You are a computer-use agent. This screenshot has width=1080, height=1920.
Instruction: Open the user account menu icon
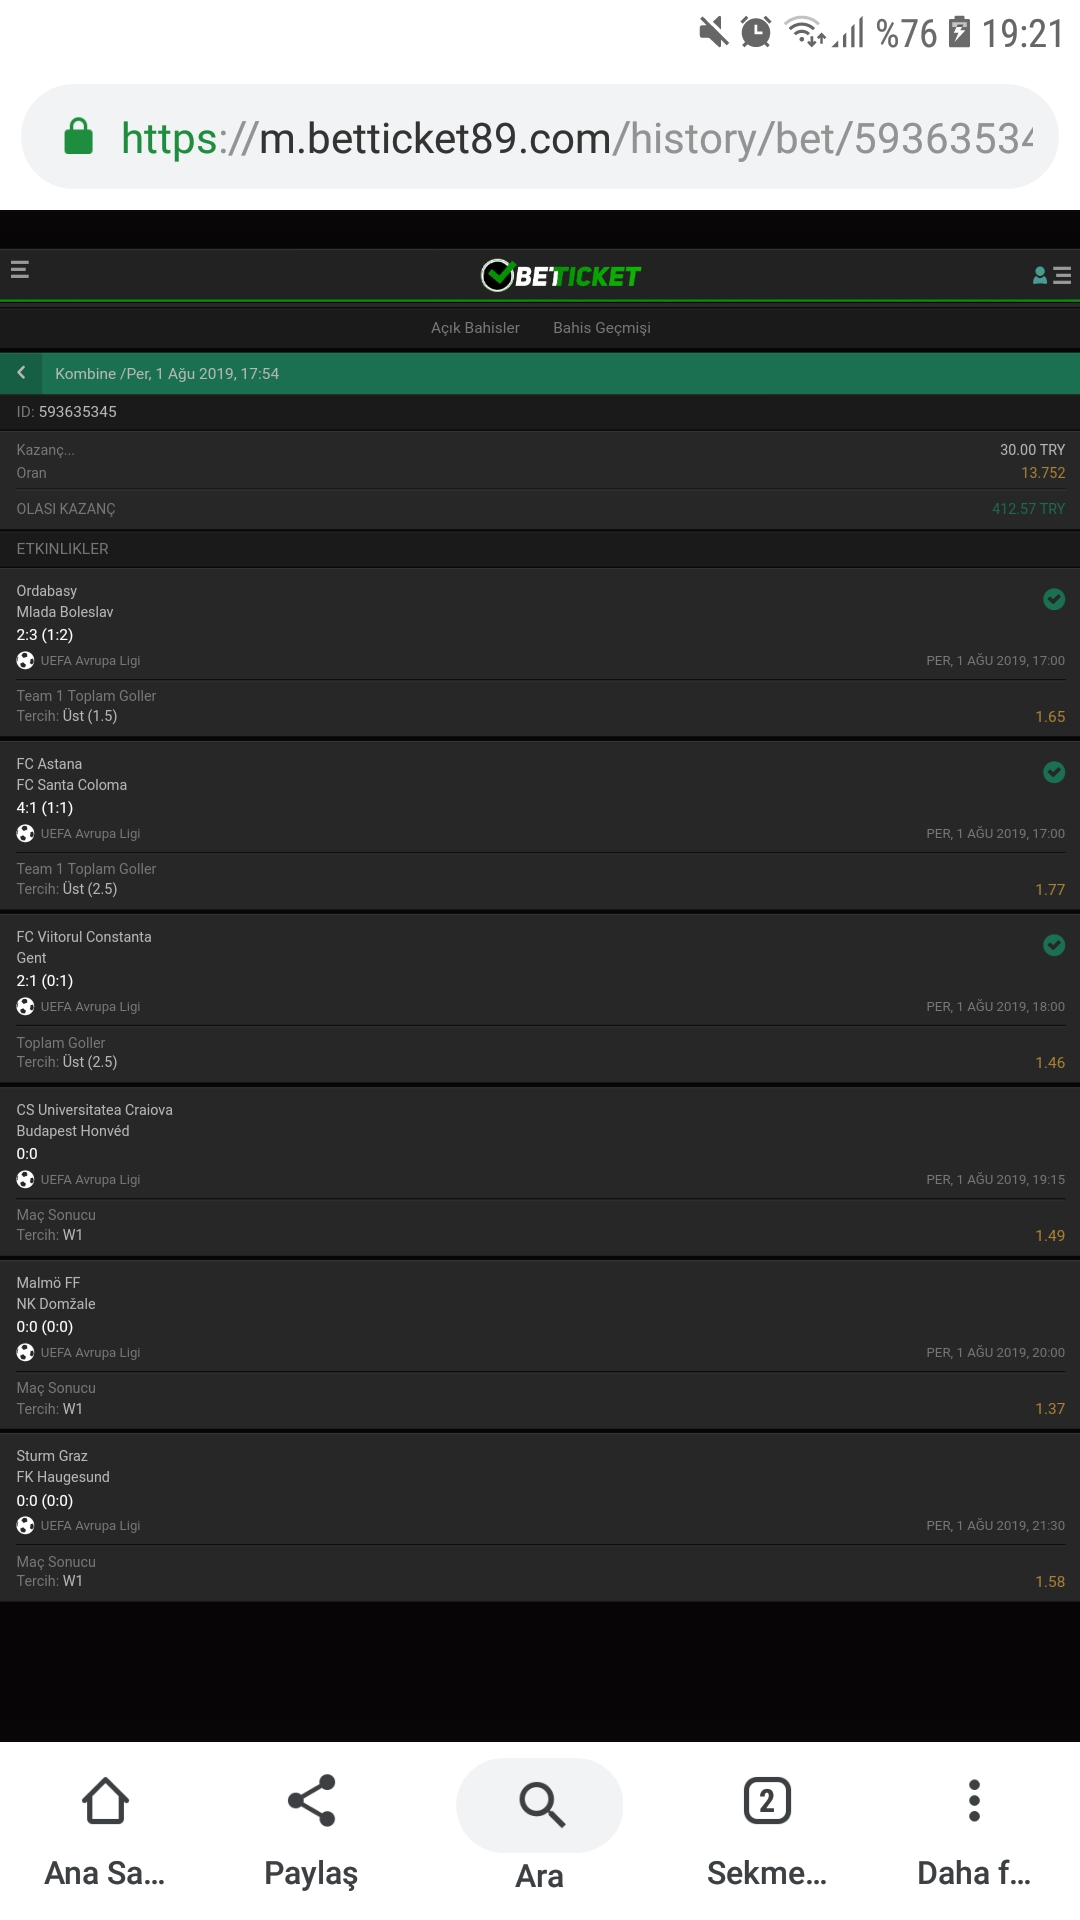[x=1051, y=275]
